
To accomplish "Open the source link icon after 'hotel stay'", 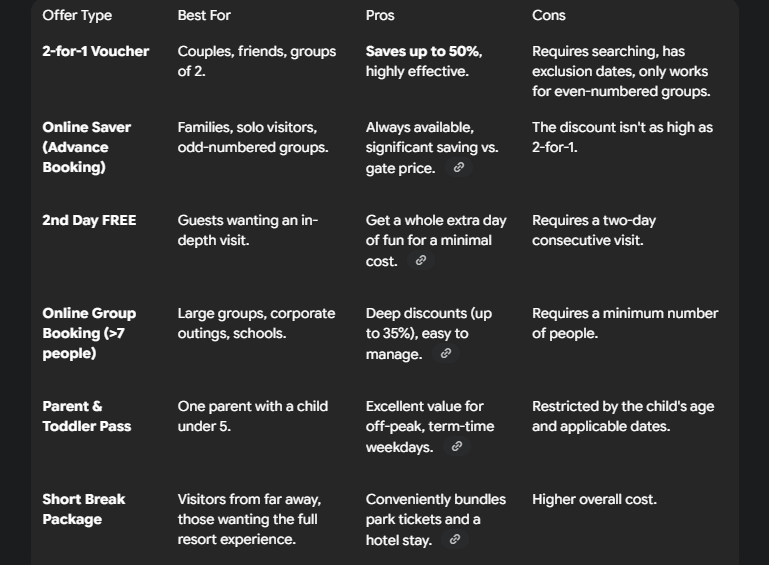I will point(455,540).
